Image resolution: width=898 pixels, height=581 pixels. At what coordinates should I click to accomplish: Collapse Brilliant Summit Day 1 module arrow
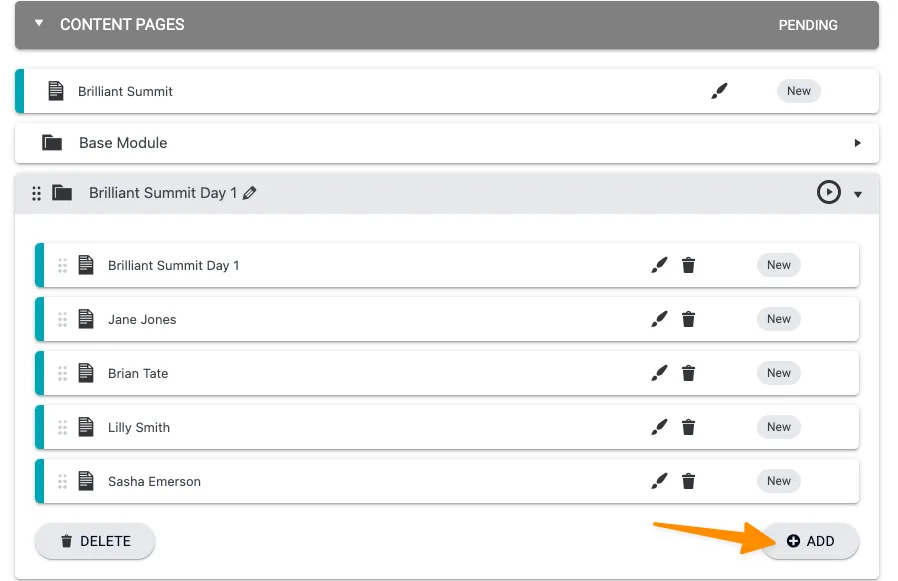coord(858,194)
